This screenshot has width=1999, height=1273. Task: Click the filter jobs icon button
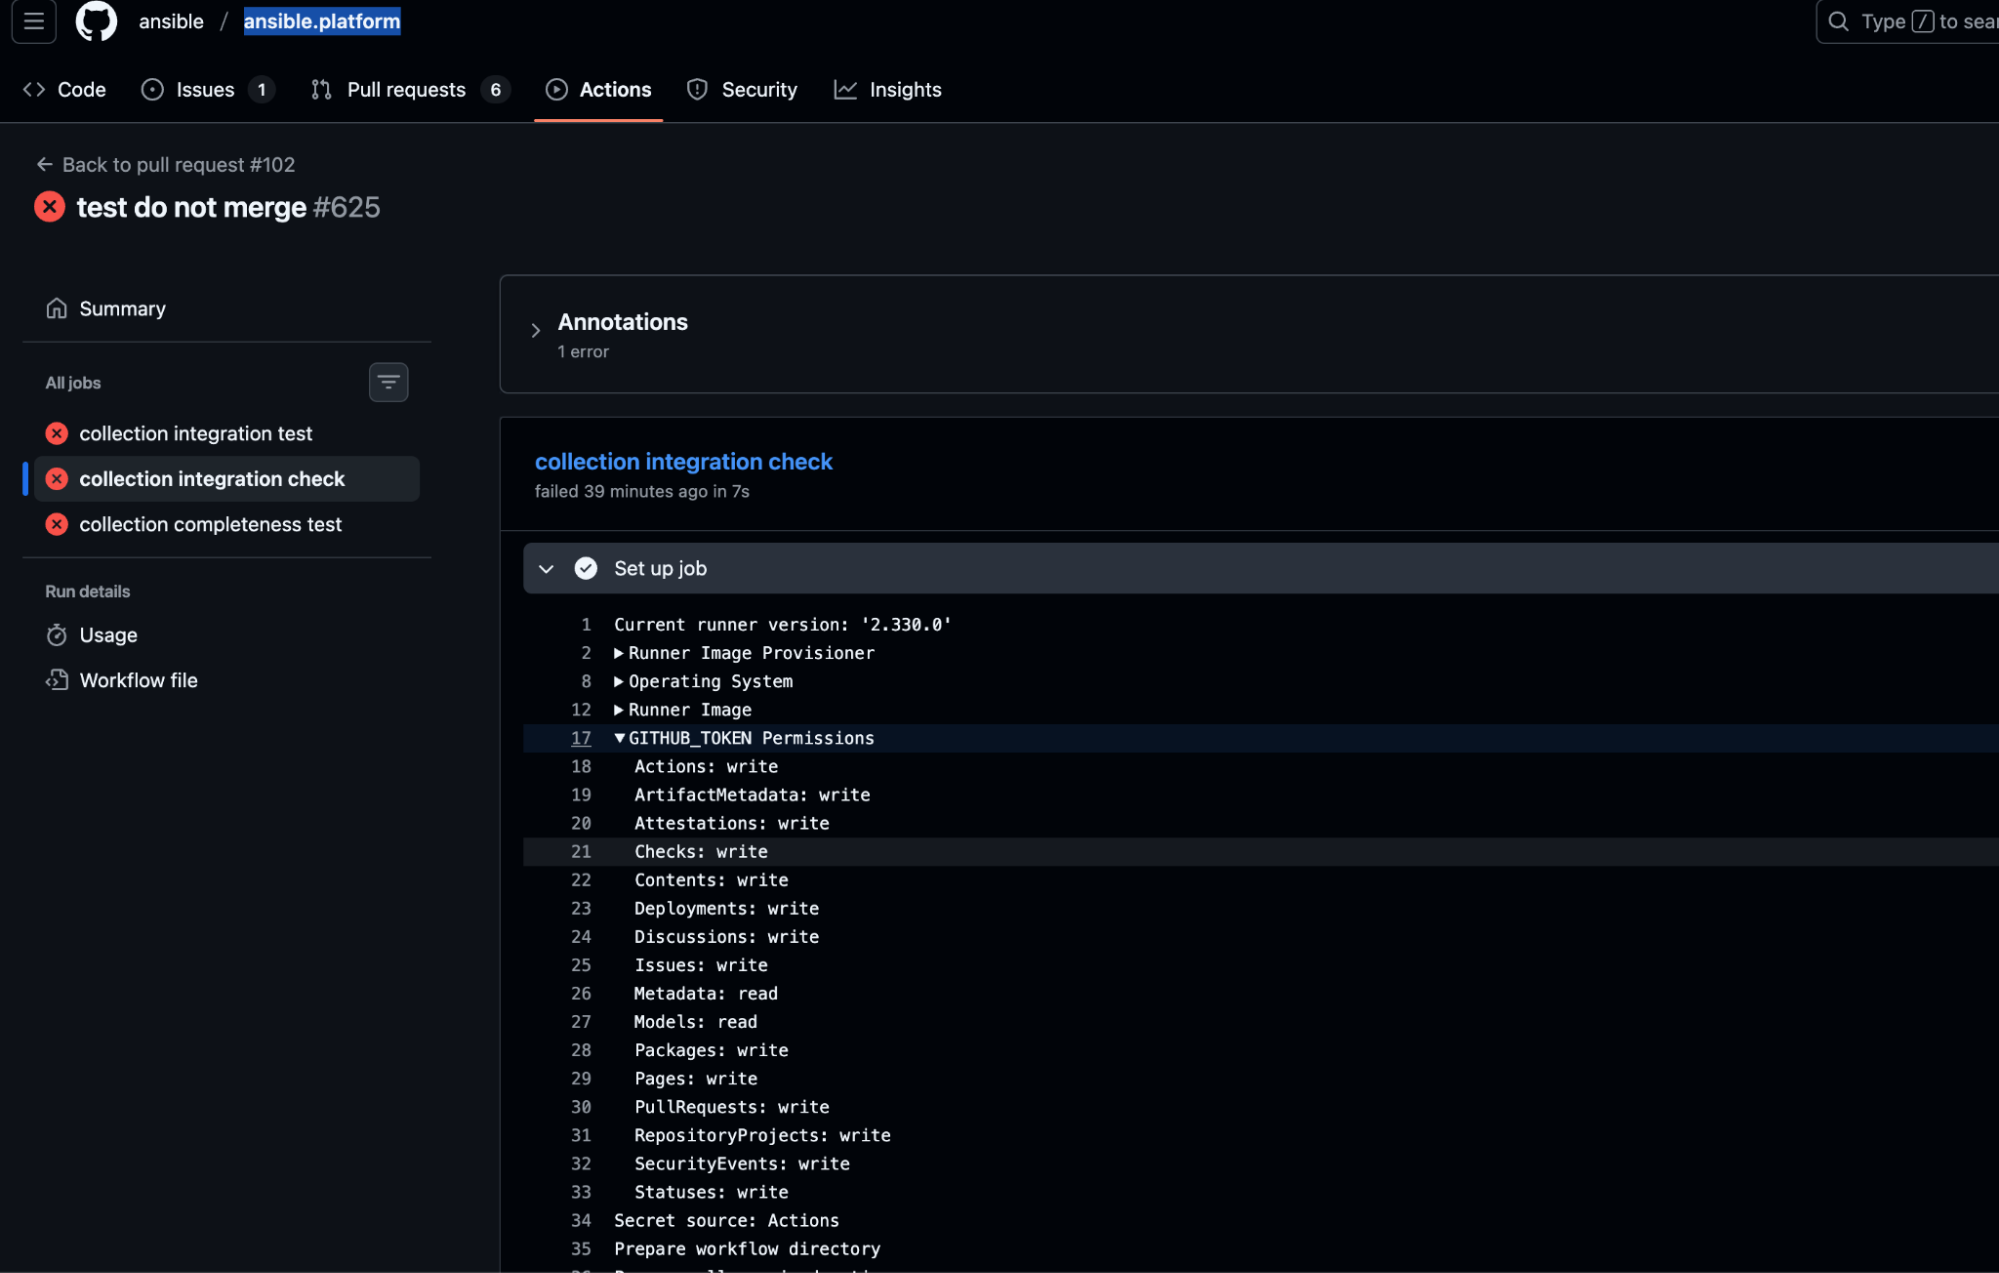[388, 382]
